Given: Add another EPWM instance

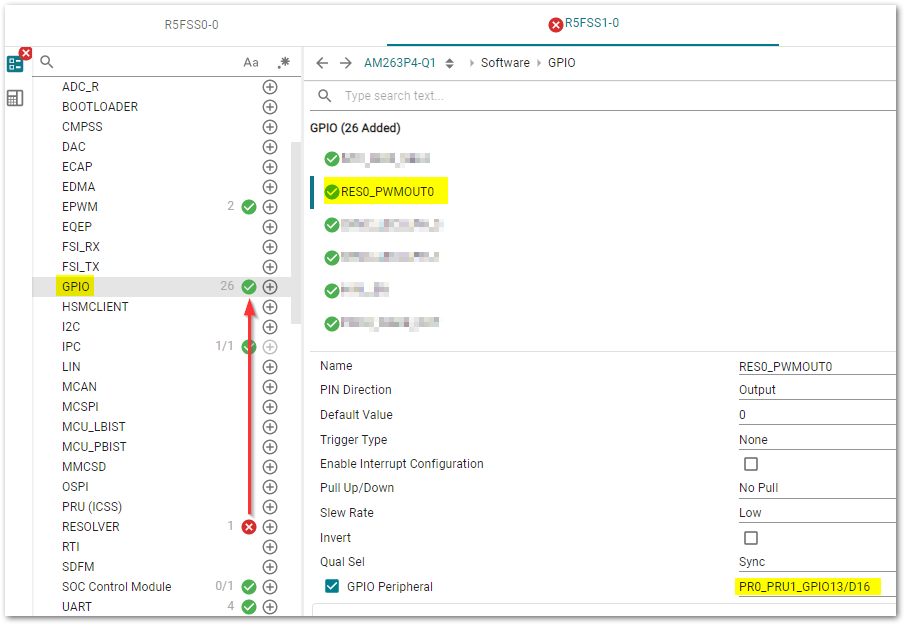Looking at the screenshot, I should click(270, 207).
